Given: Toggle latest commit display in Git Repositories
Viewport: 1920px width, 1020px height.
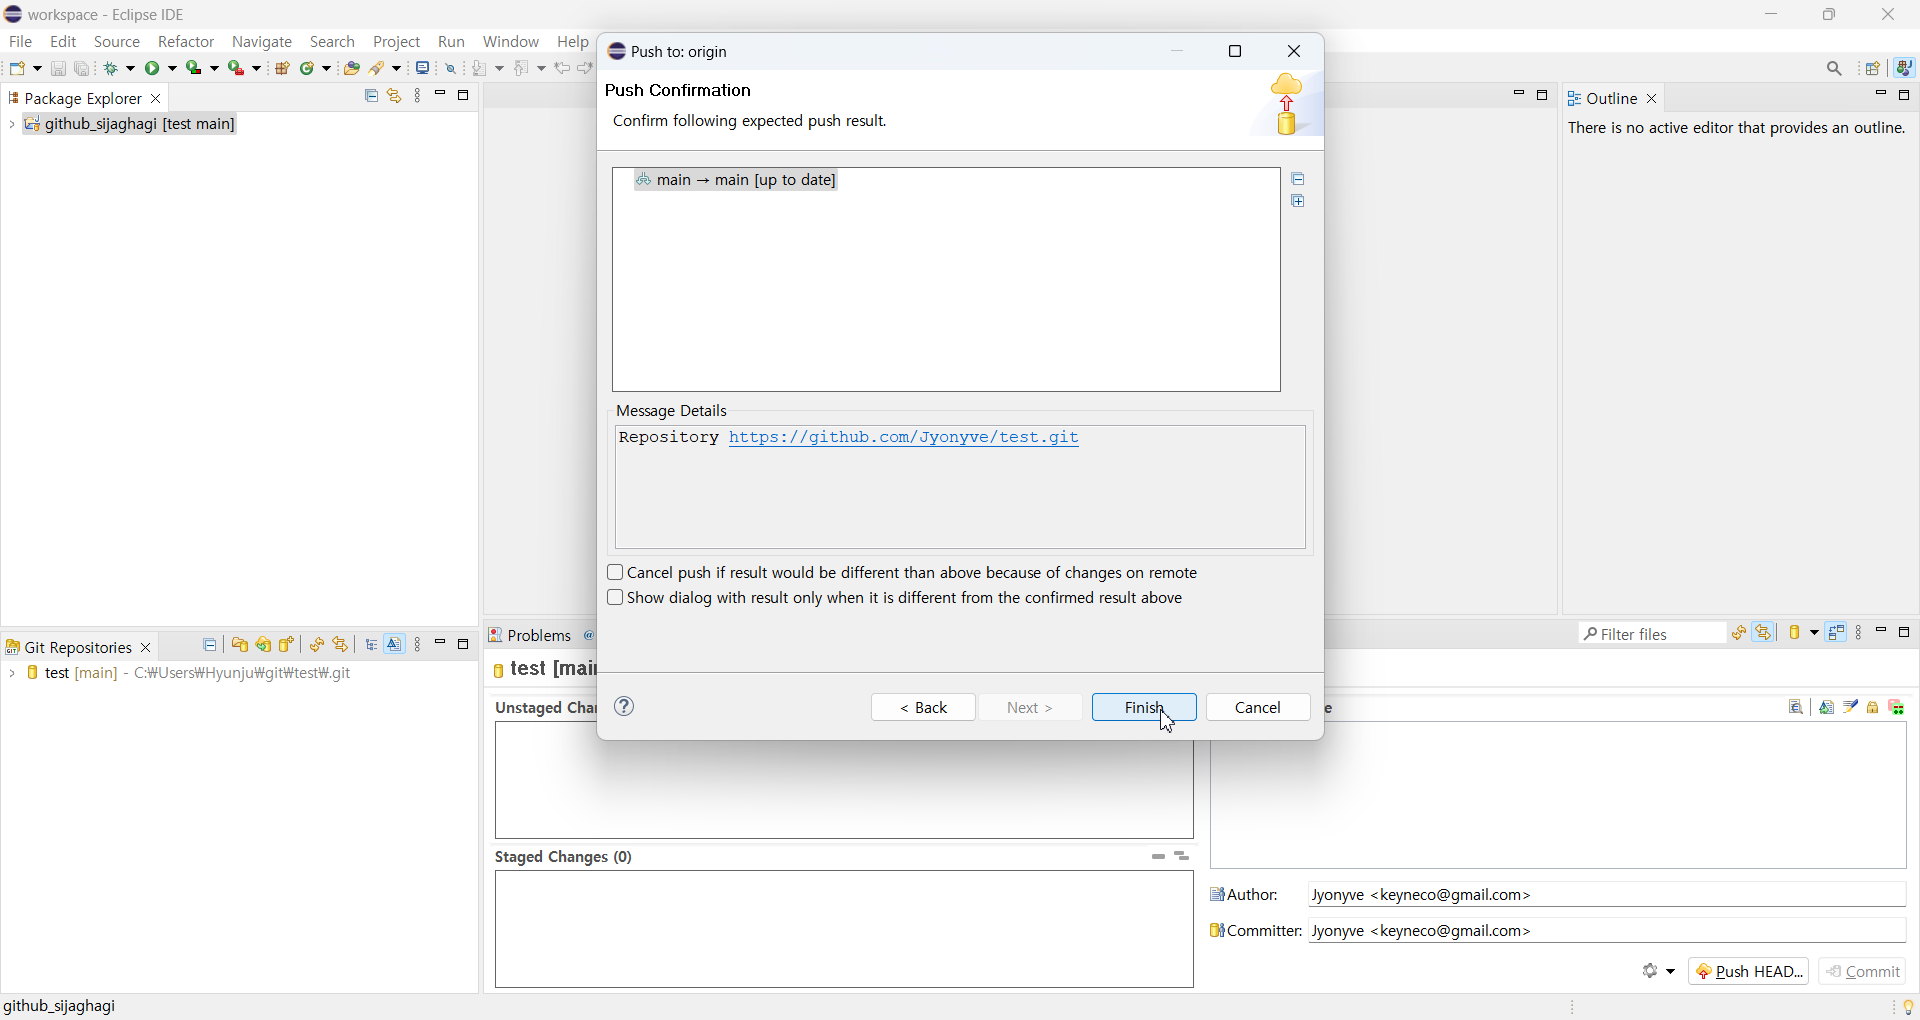Looking at the screenshot, I should pyautogui.click(x=395, y=646).
